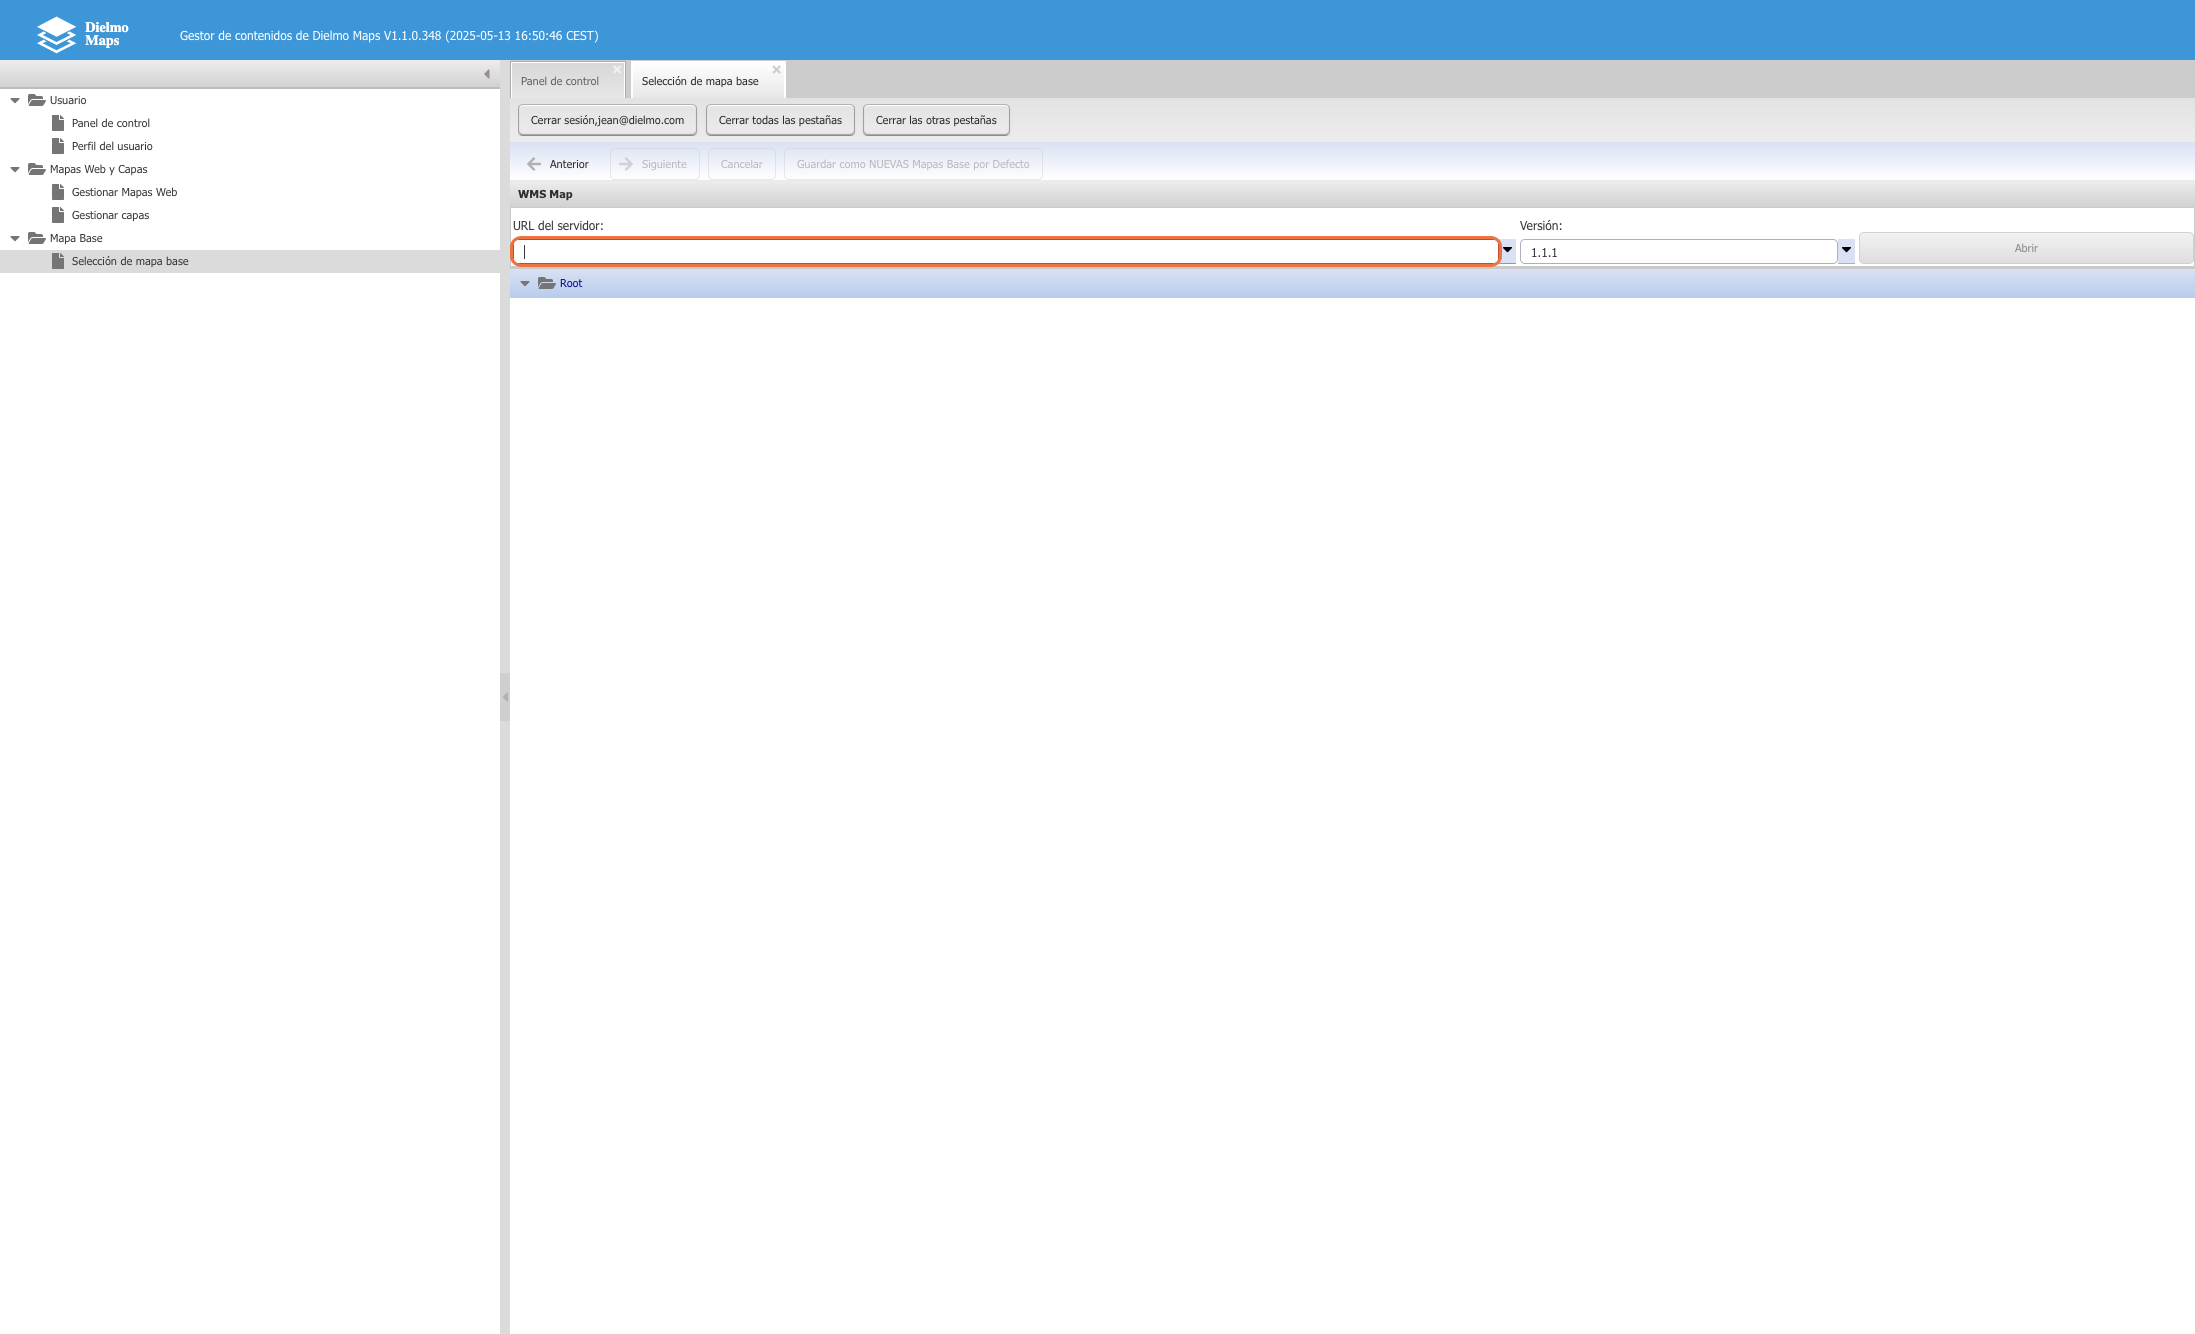
Task: Click the Usuario folder icon
Action: tap(37, 100)
